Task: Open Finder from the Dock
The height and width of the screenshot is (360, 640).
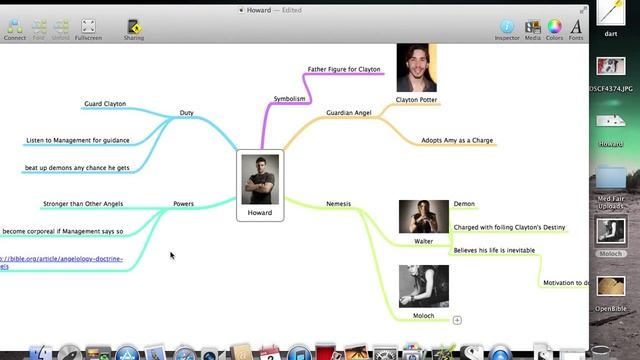Action: (40, 353)
